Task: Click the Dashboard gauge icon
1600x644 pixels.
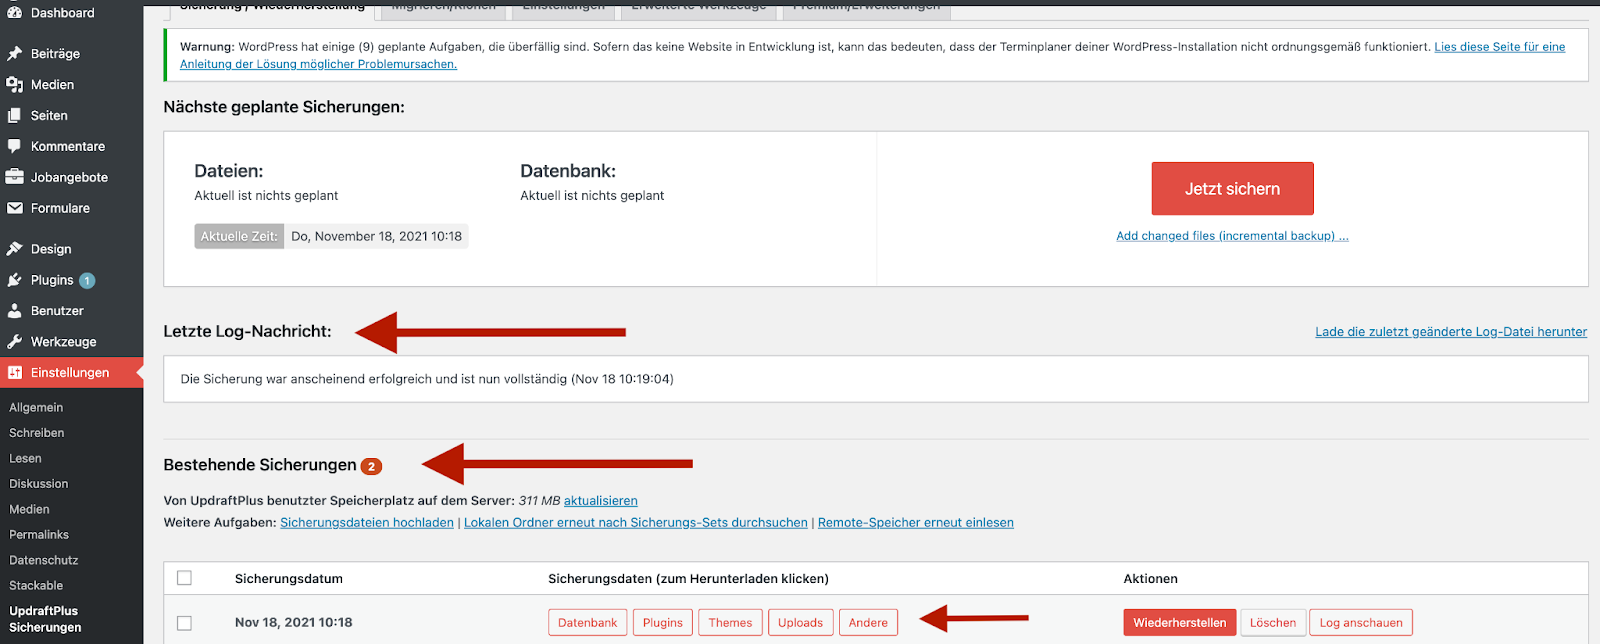Action: [15, 13]
